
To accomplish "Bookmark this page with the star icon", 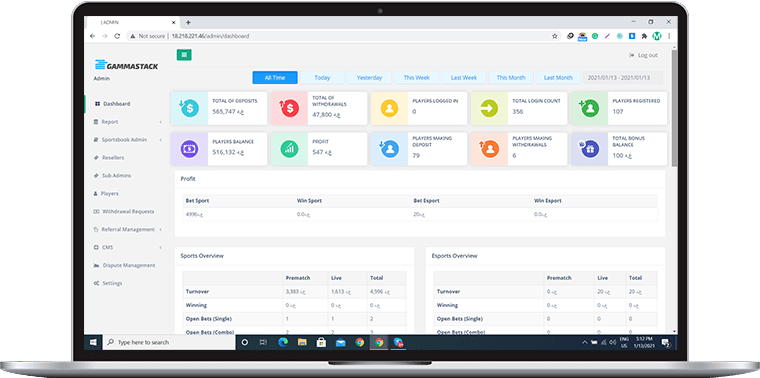I will 554,36.
